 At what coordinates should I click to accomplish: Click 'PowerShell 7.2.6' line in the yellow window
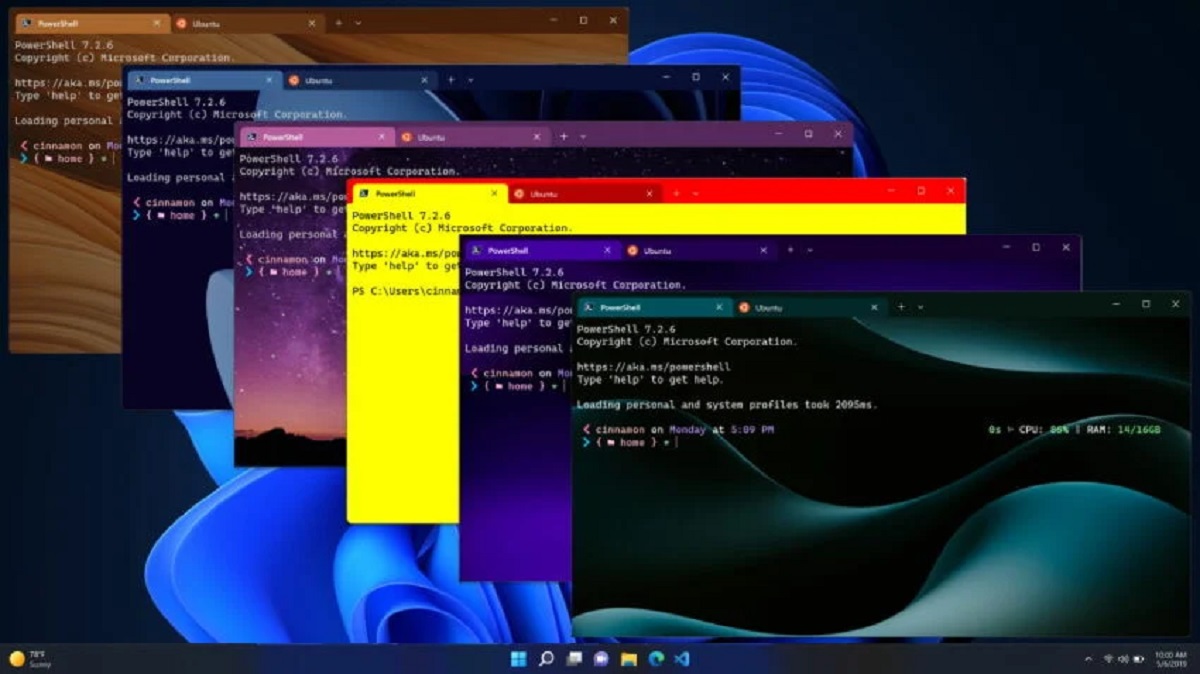401,216
